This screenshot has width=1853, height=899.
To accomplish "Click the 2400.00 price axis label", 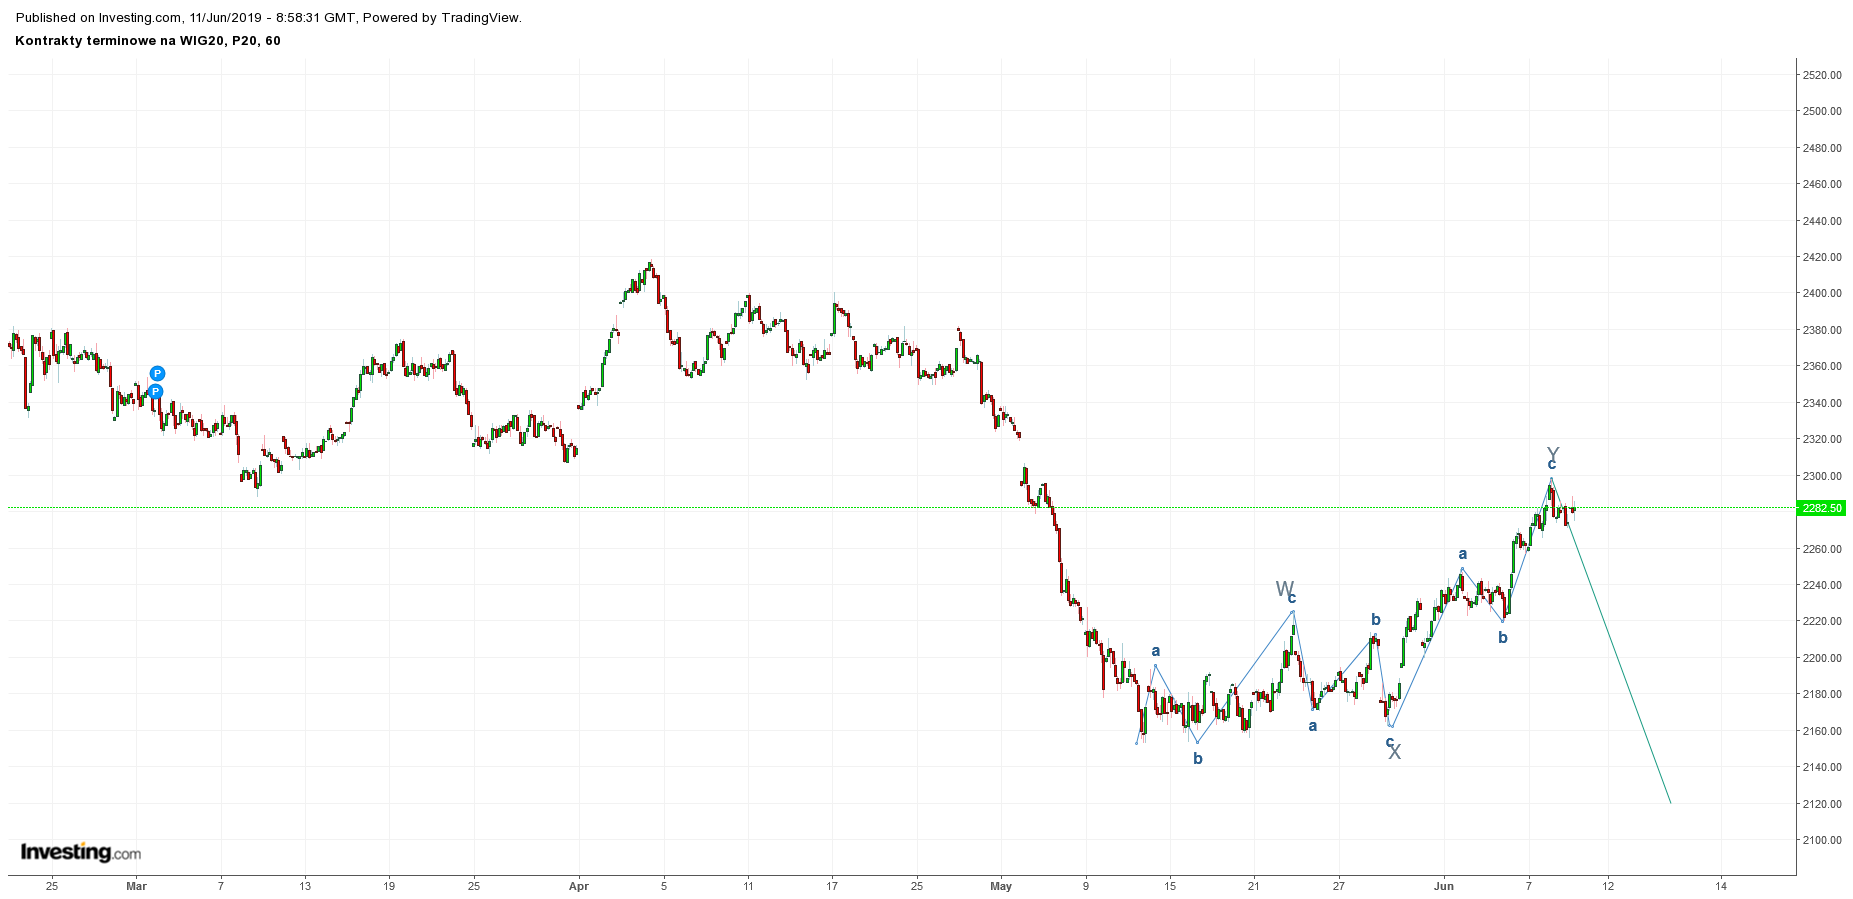I will point(1822,293).
